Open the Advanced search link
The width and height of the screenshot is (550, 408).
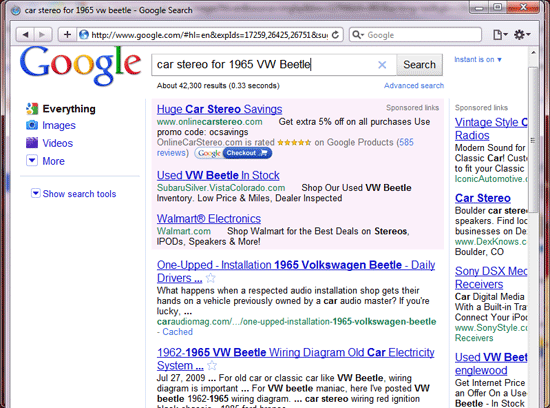(x=414, y=86)
